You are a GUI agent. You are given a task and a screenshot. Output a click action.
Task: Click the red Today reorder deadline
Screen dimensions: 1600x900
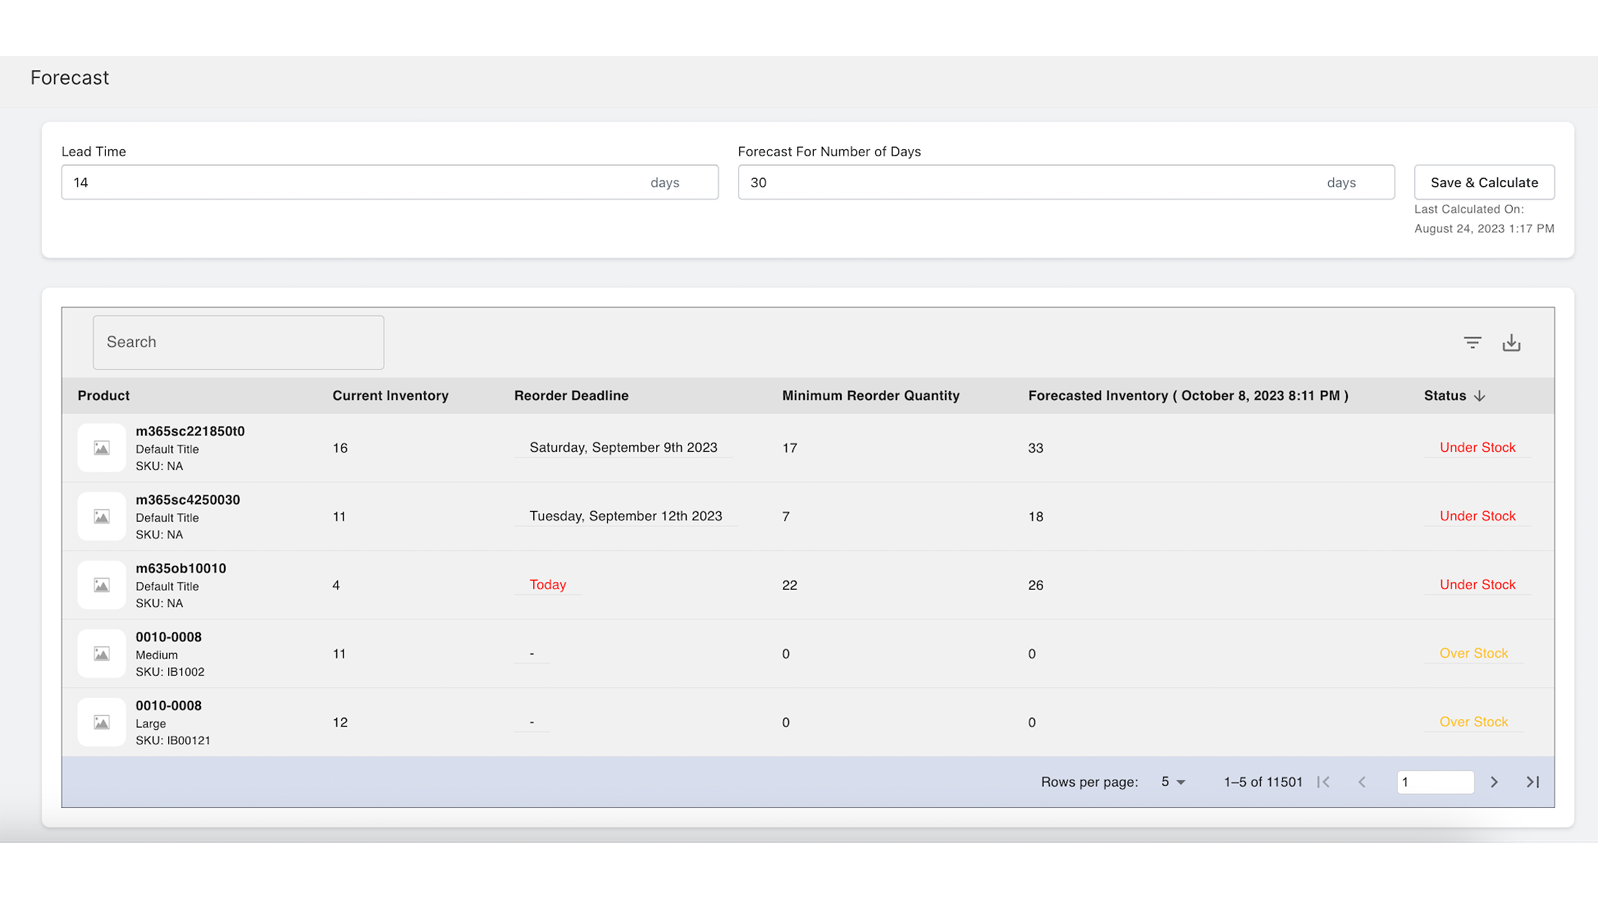tap(548, 584)
